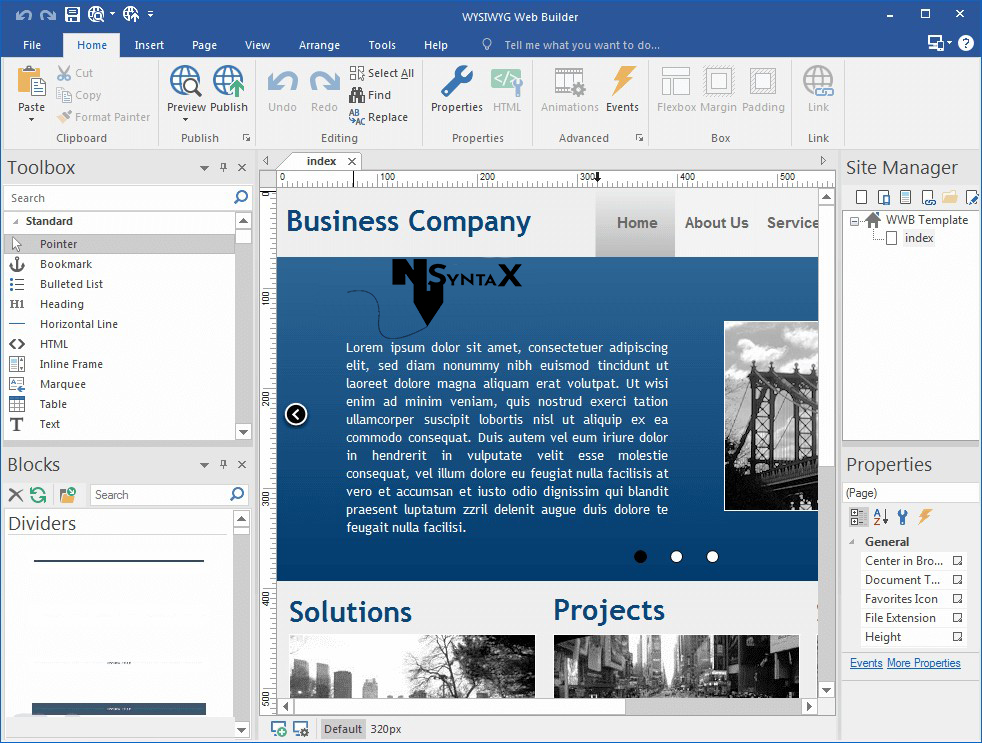Select the index page in Site Manager

click(x=918, y=238)
